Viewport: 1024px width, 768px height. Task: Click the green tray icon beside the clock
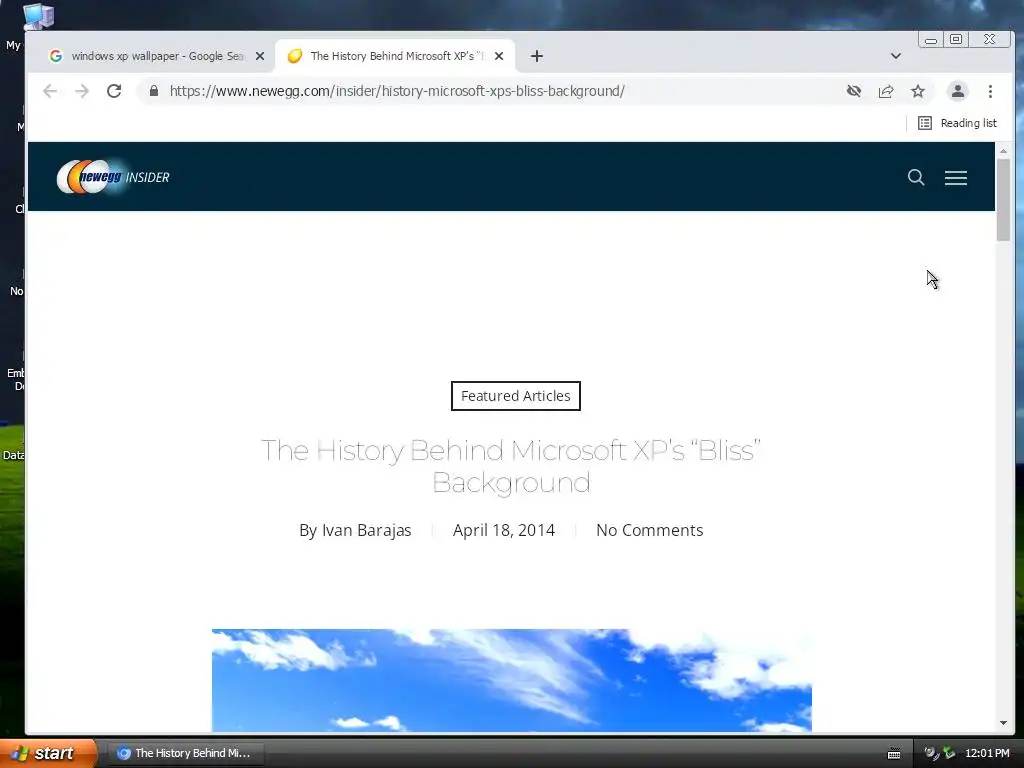(949, 753)
